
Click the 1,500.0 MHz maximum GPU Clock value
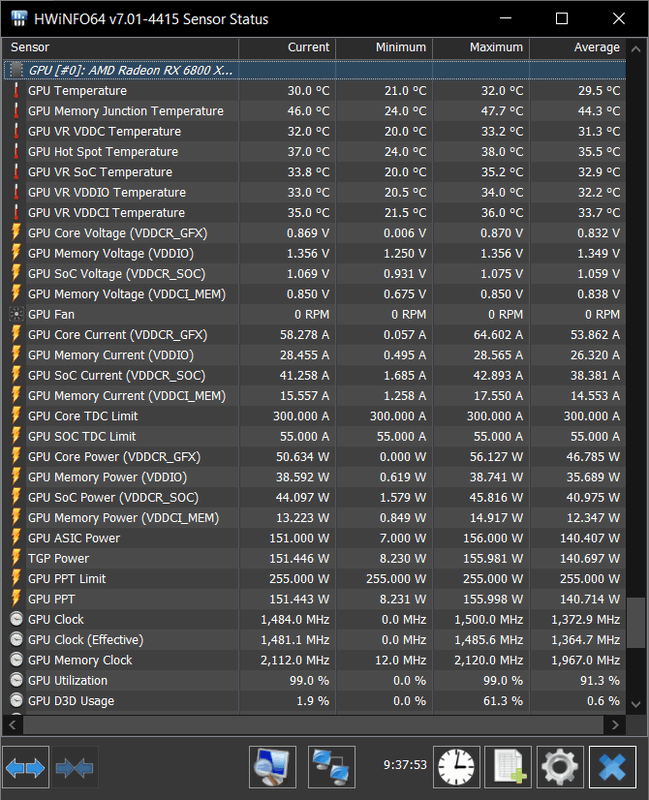(x=489, y=619)
